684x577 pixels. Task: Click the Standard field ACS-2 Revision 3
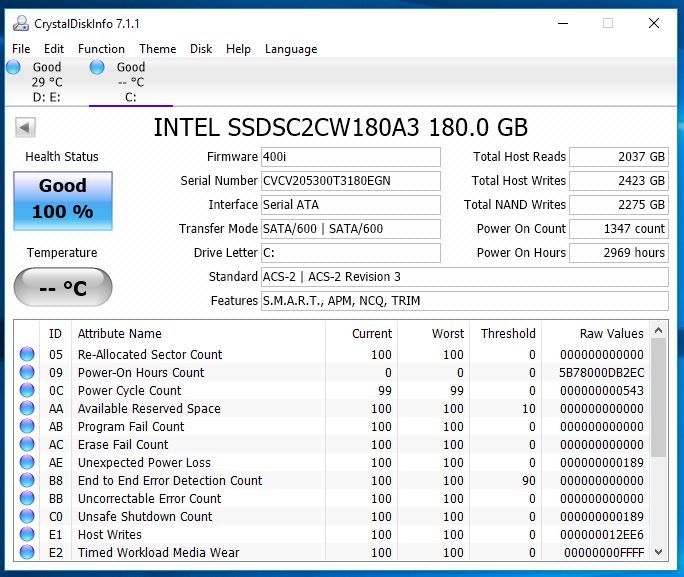[x=465, y=277]
